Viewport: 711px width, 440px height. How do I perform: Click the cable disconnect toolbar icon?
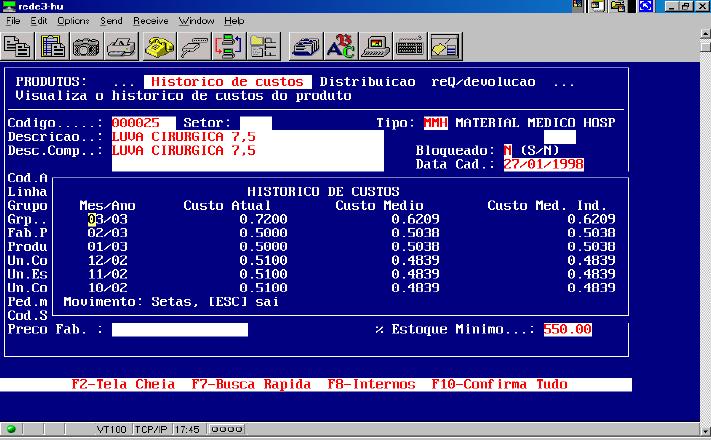tap(194, 46)
